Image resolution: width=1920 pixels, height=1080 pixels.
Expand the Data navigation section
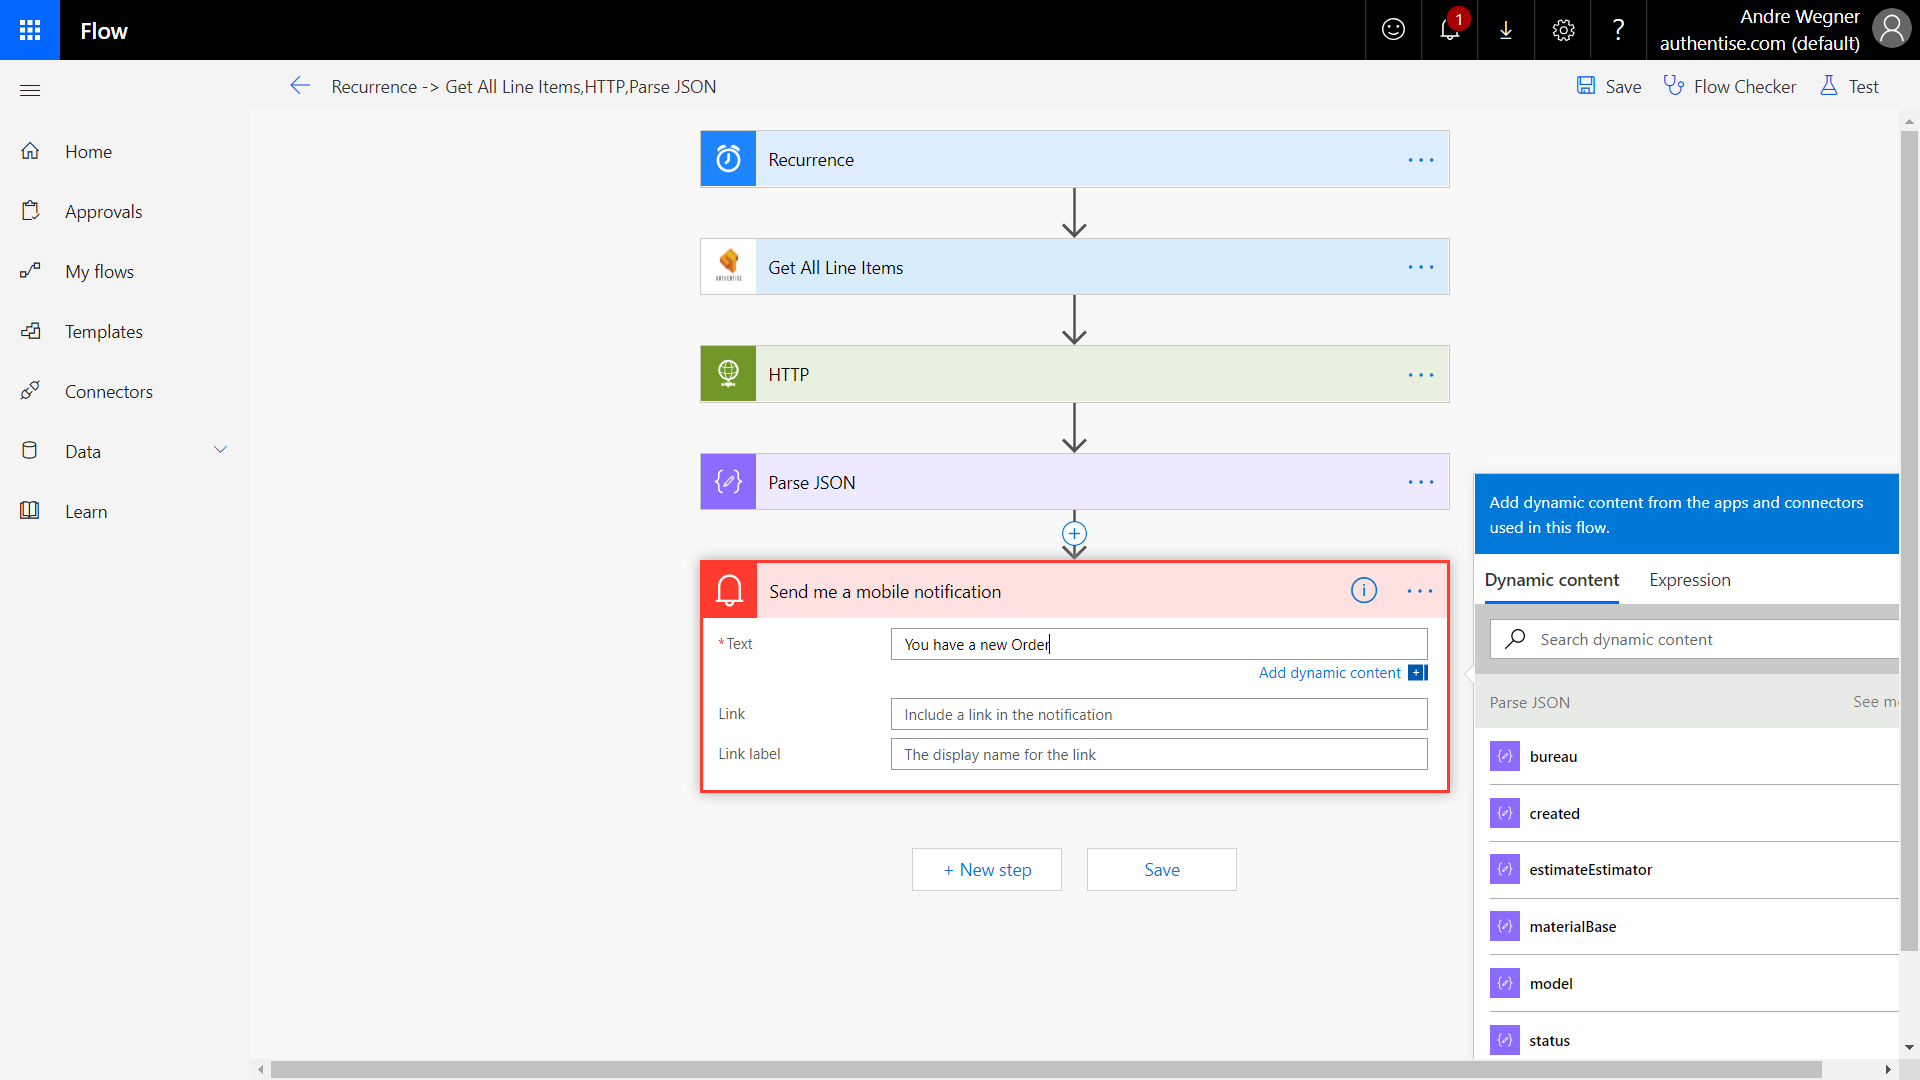click(x=220, y=450)
